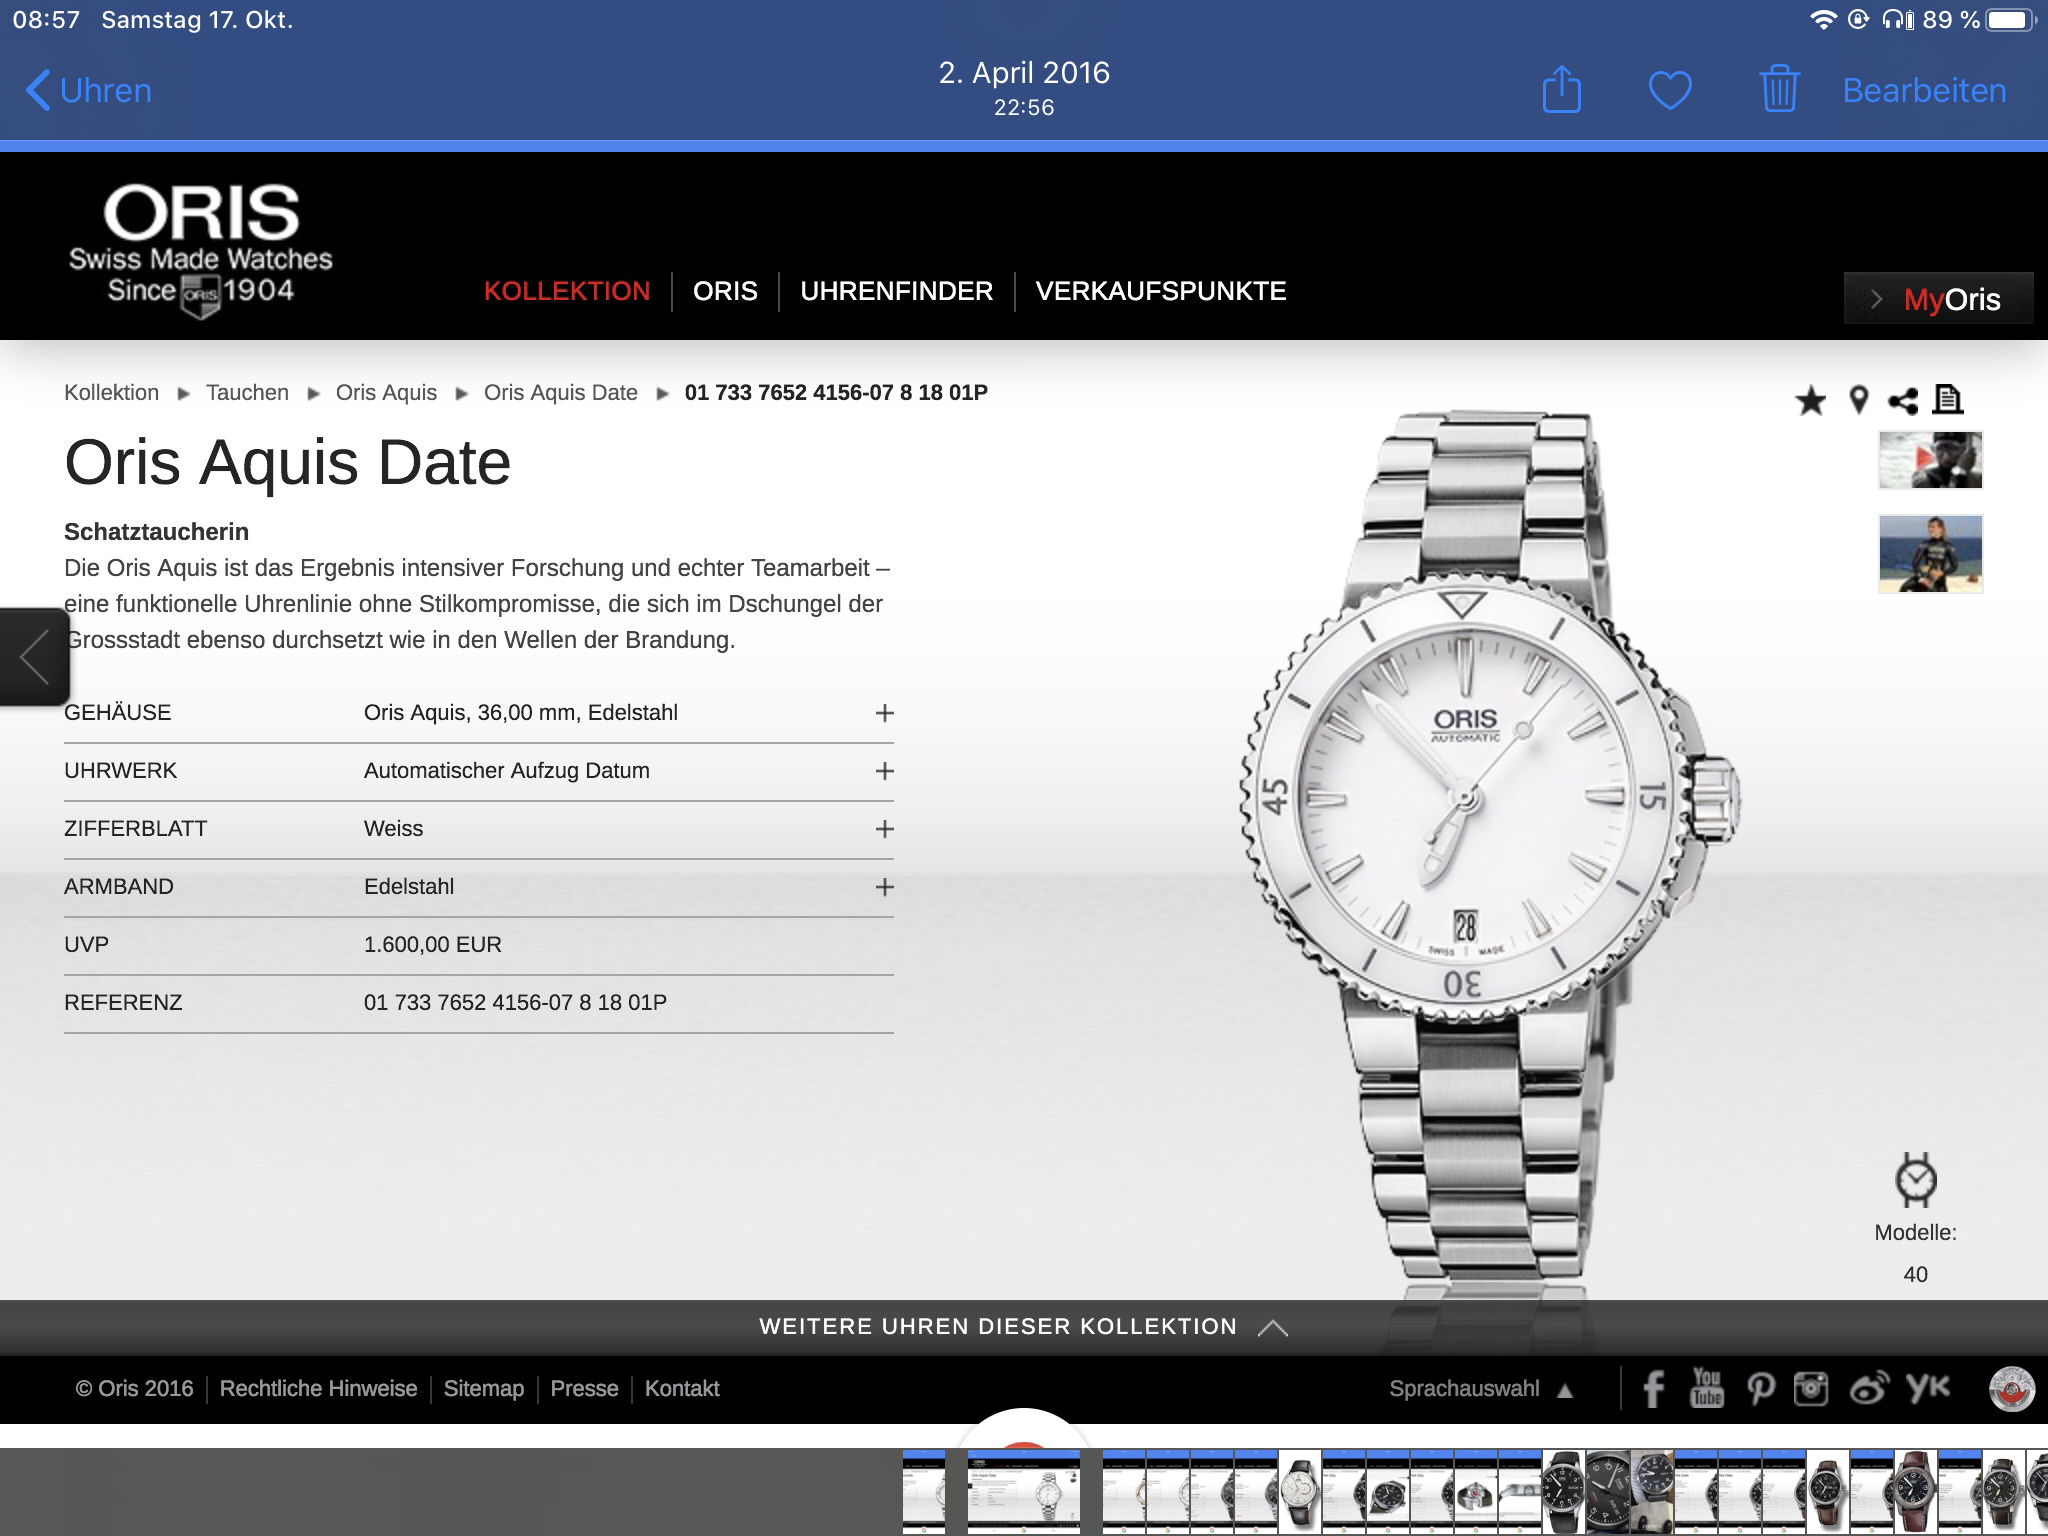This screenshot has height=1536, width=2048.
Task: Click the headphones status icon
Action: [1897, 20]
